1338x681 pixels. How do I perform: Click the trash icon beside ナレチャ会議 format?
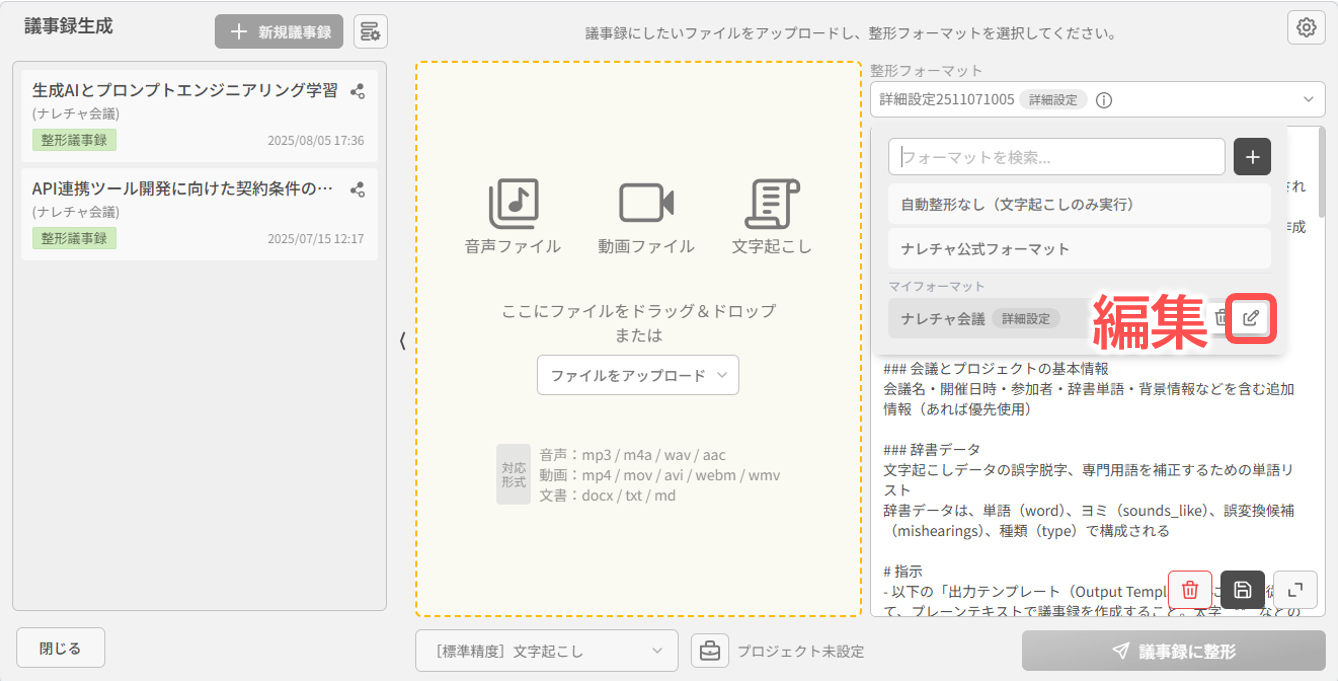[1221, 318]
